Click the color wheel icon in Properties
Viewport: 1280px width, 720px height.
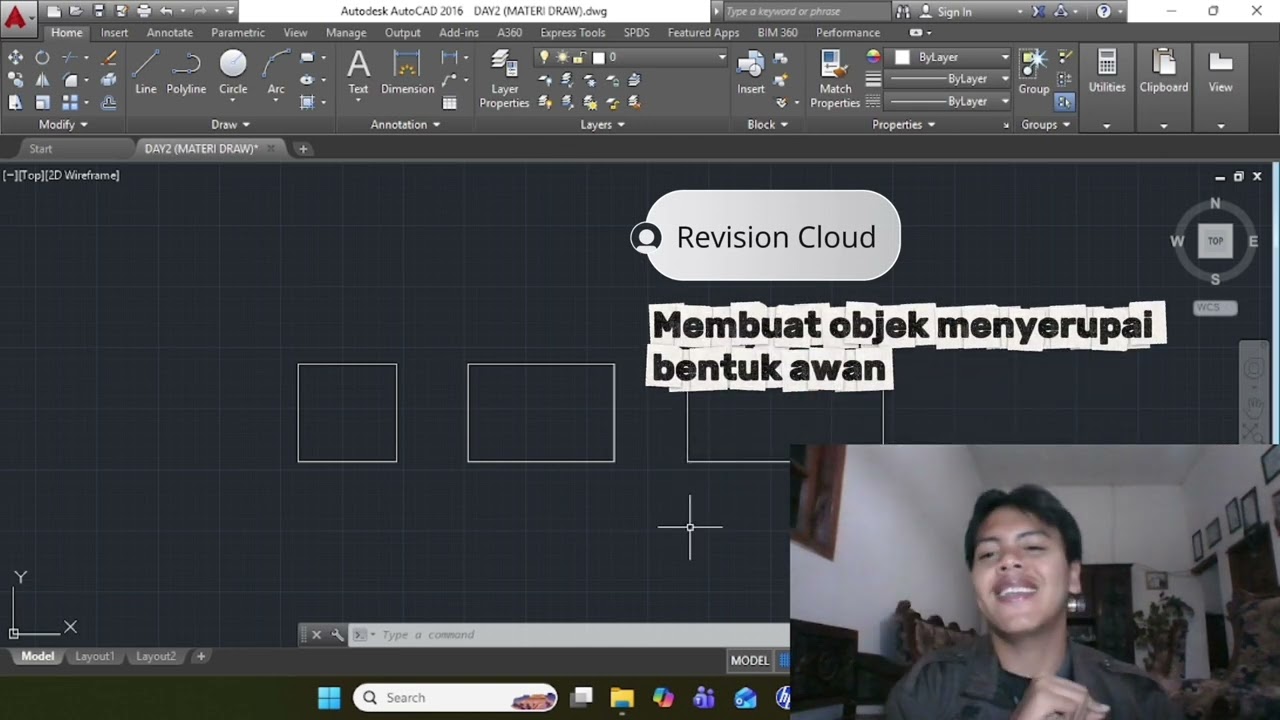(x=873, y=57)
